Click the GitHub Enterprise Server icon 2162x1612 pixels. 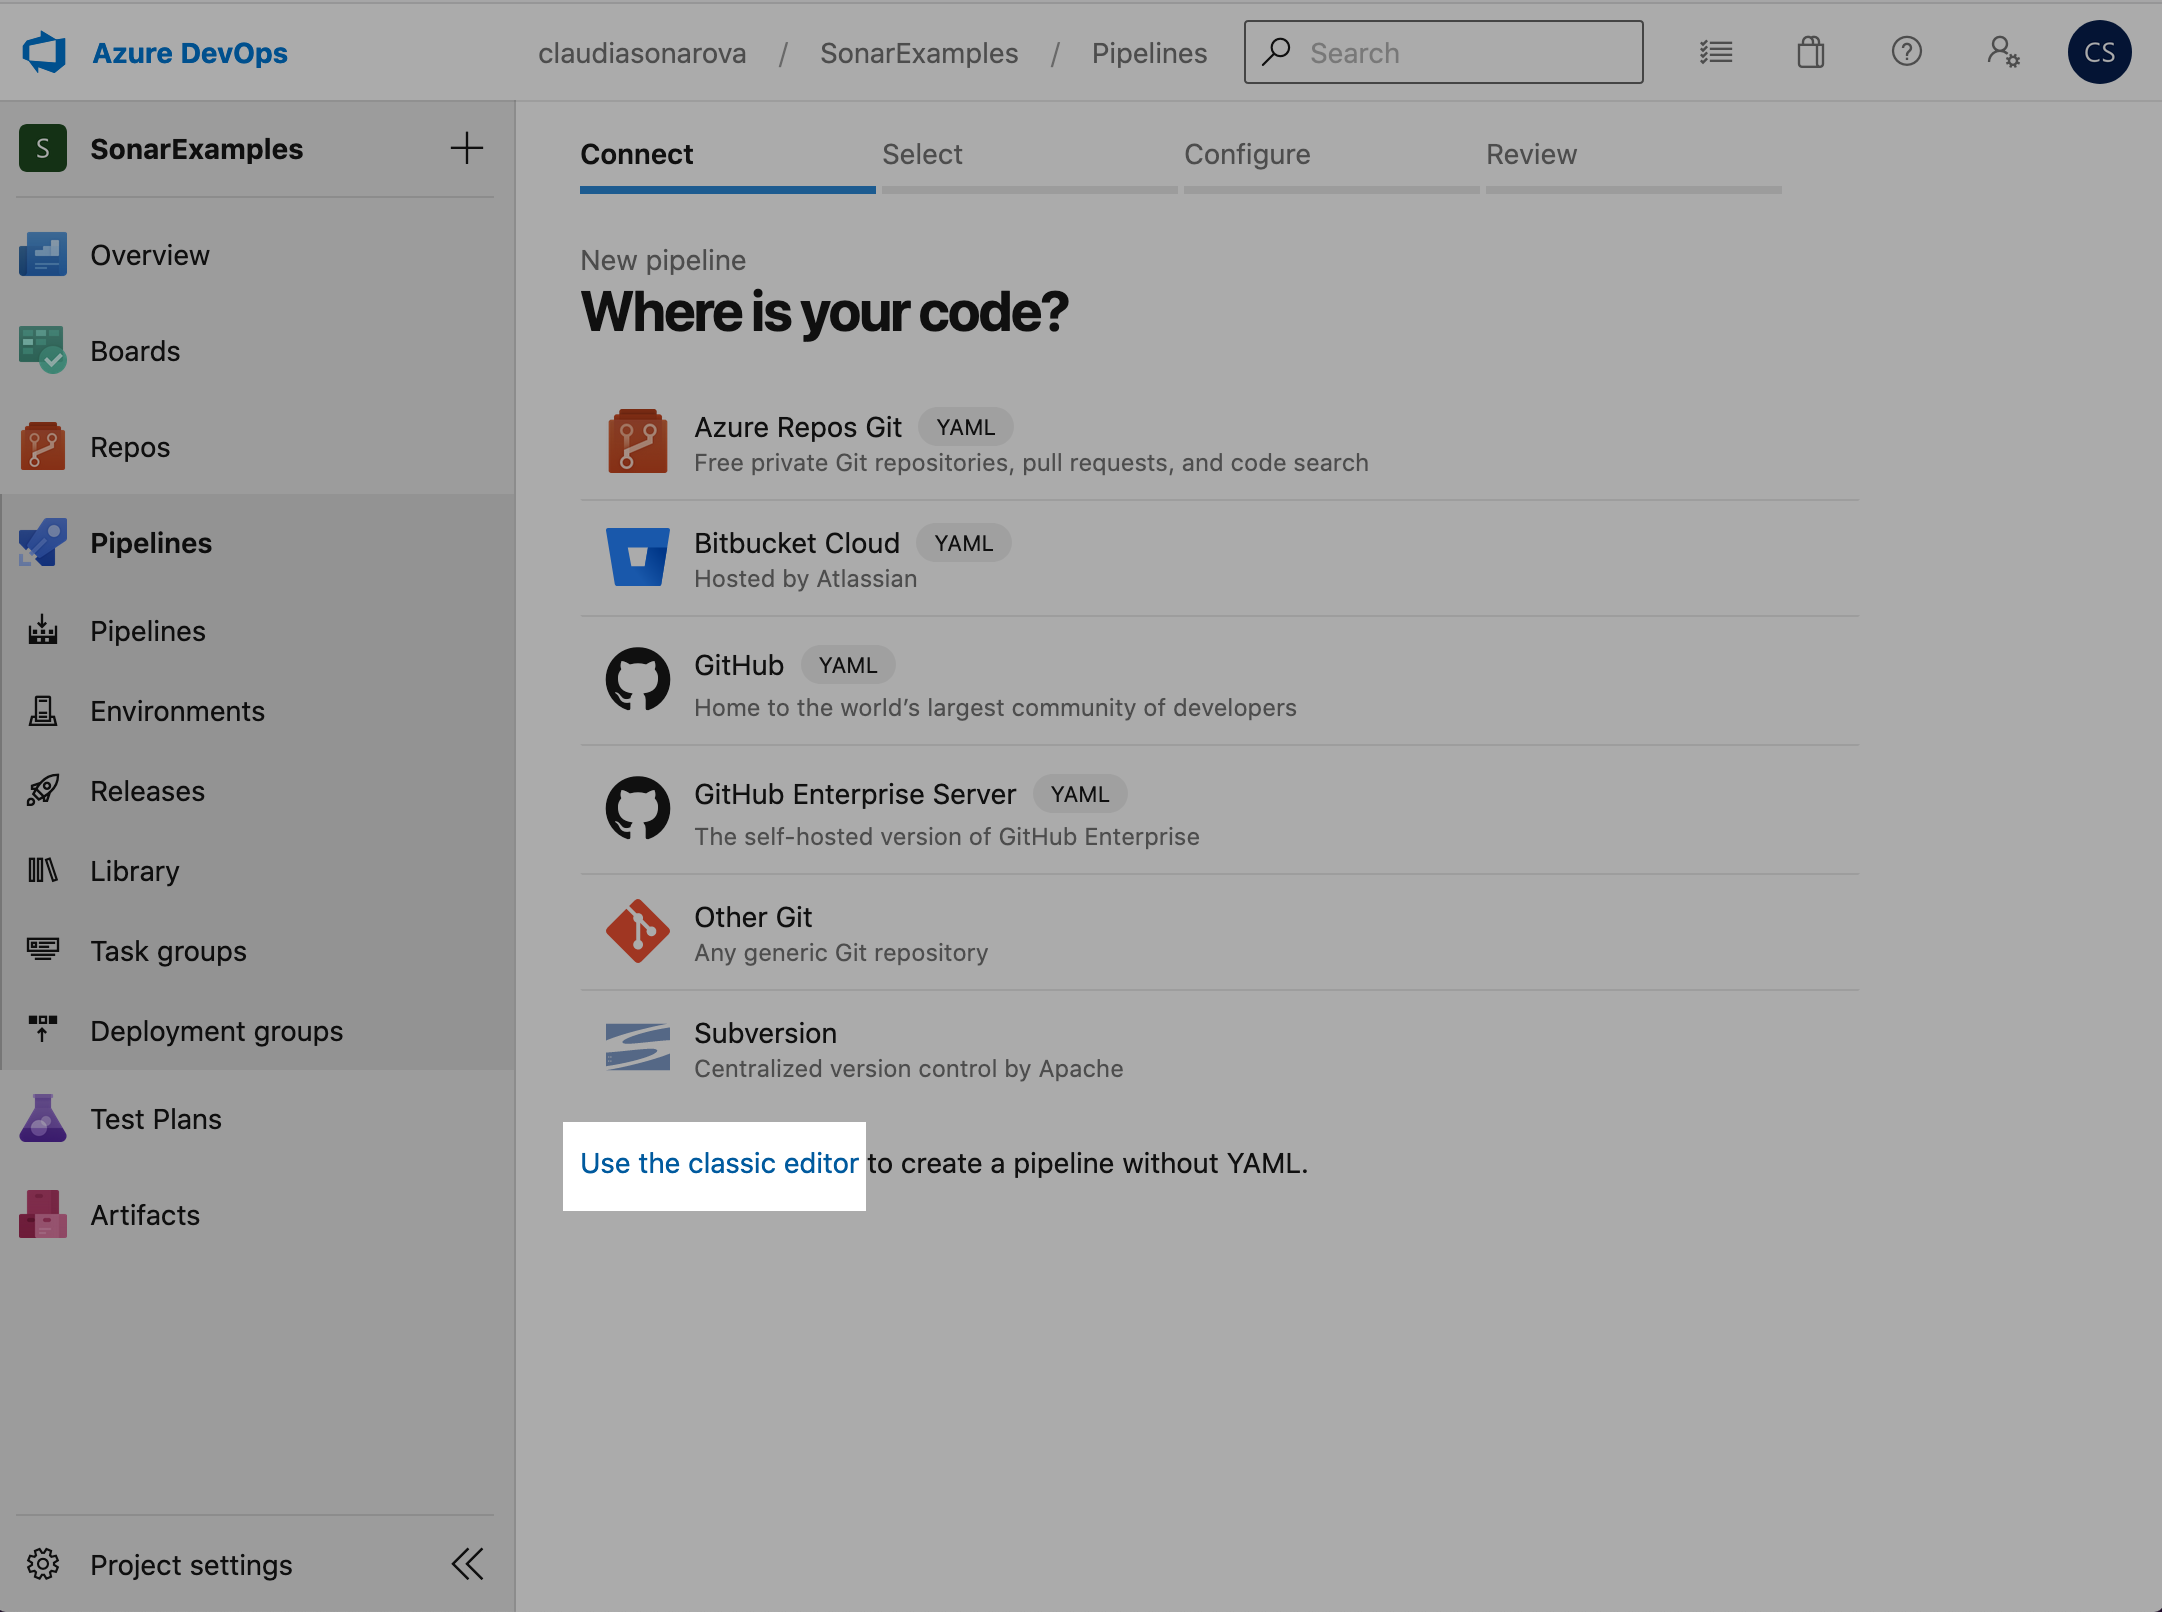pos(638,808)
